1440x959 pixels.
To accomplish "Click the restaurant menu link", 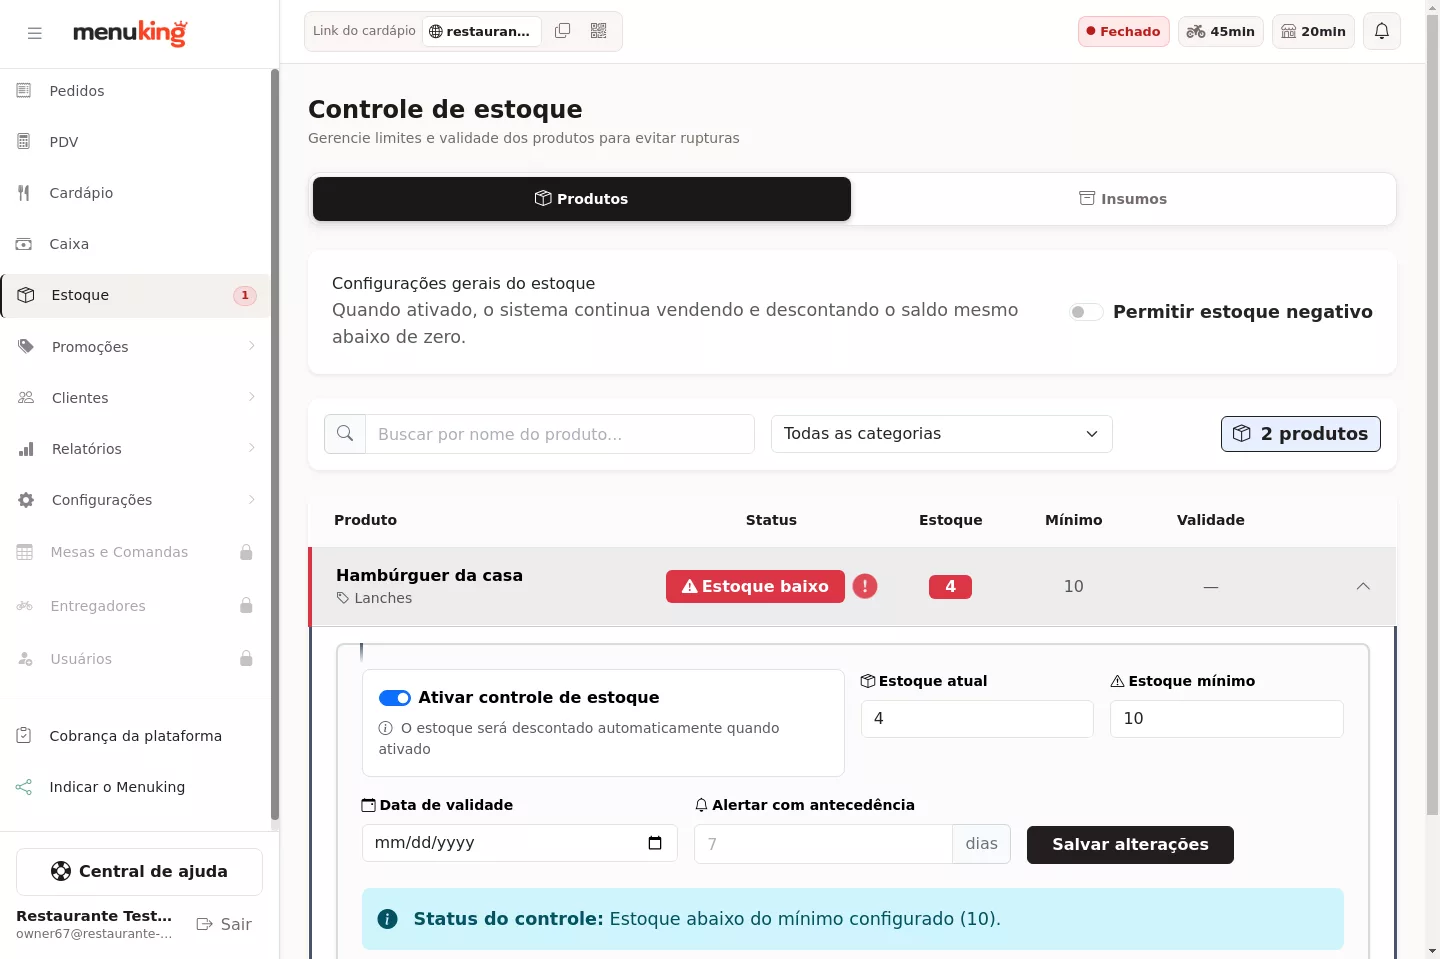I will (482, 31).
